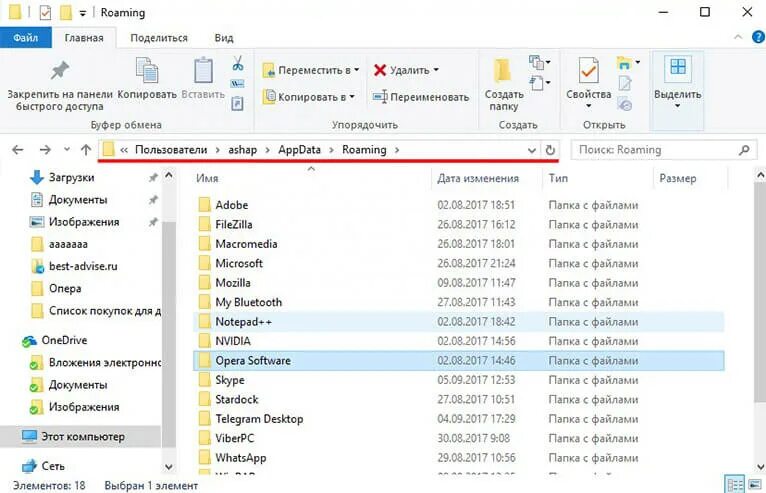Image resolution: width=766 pixels, height=493 pixels.
Task: Click the Edit file icon in Открыть group
Action: tap(625, 84)
